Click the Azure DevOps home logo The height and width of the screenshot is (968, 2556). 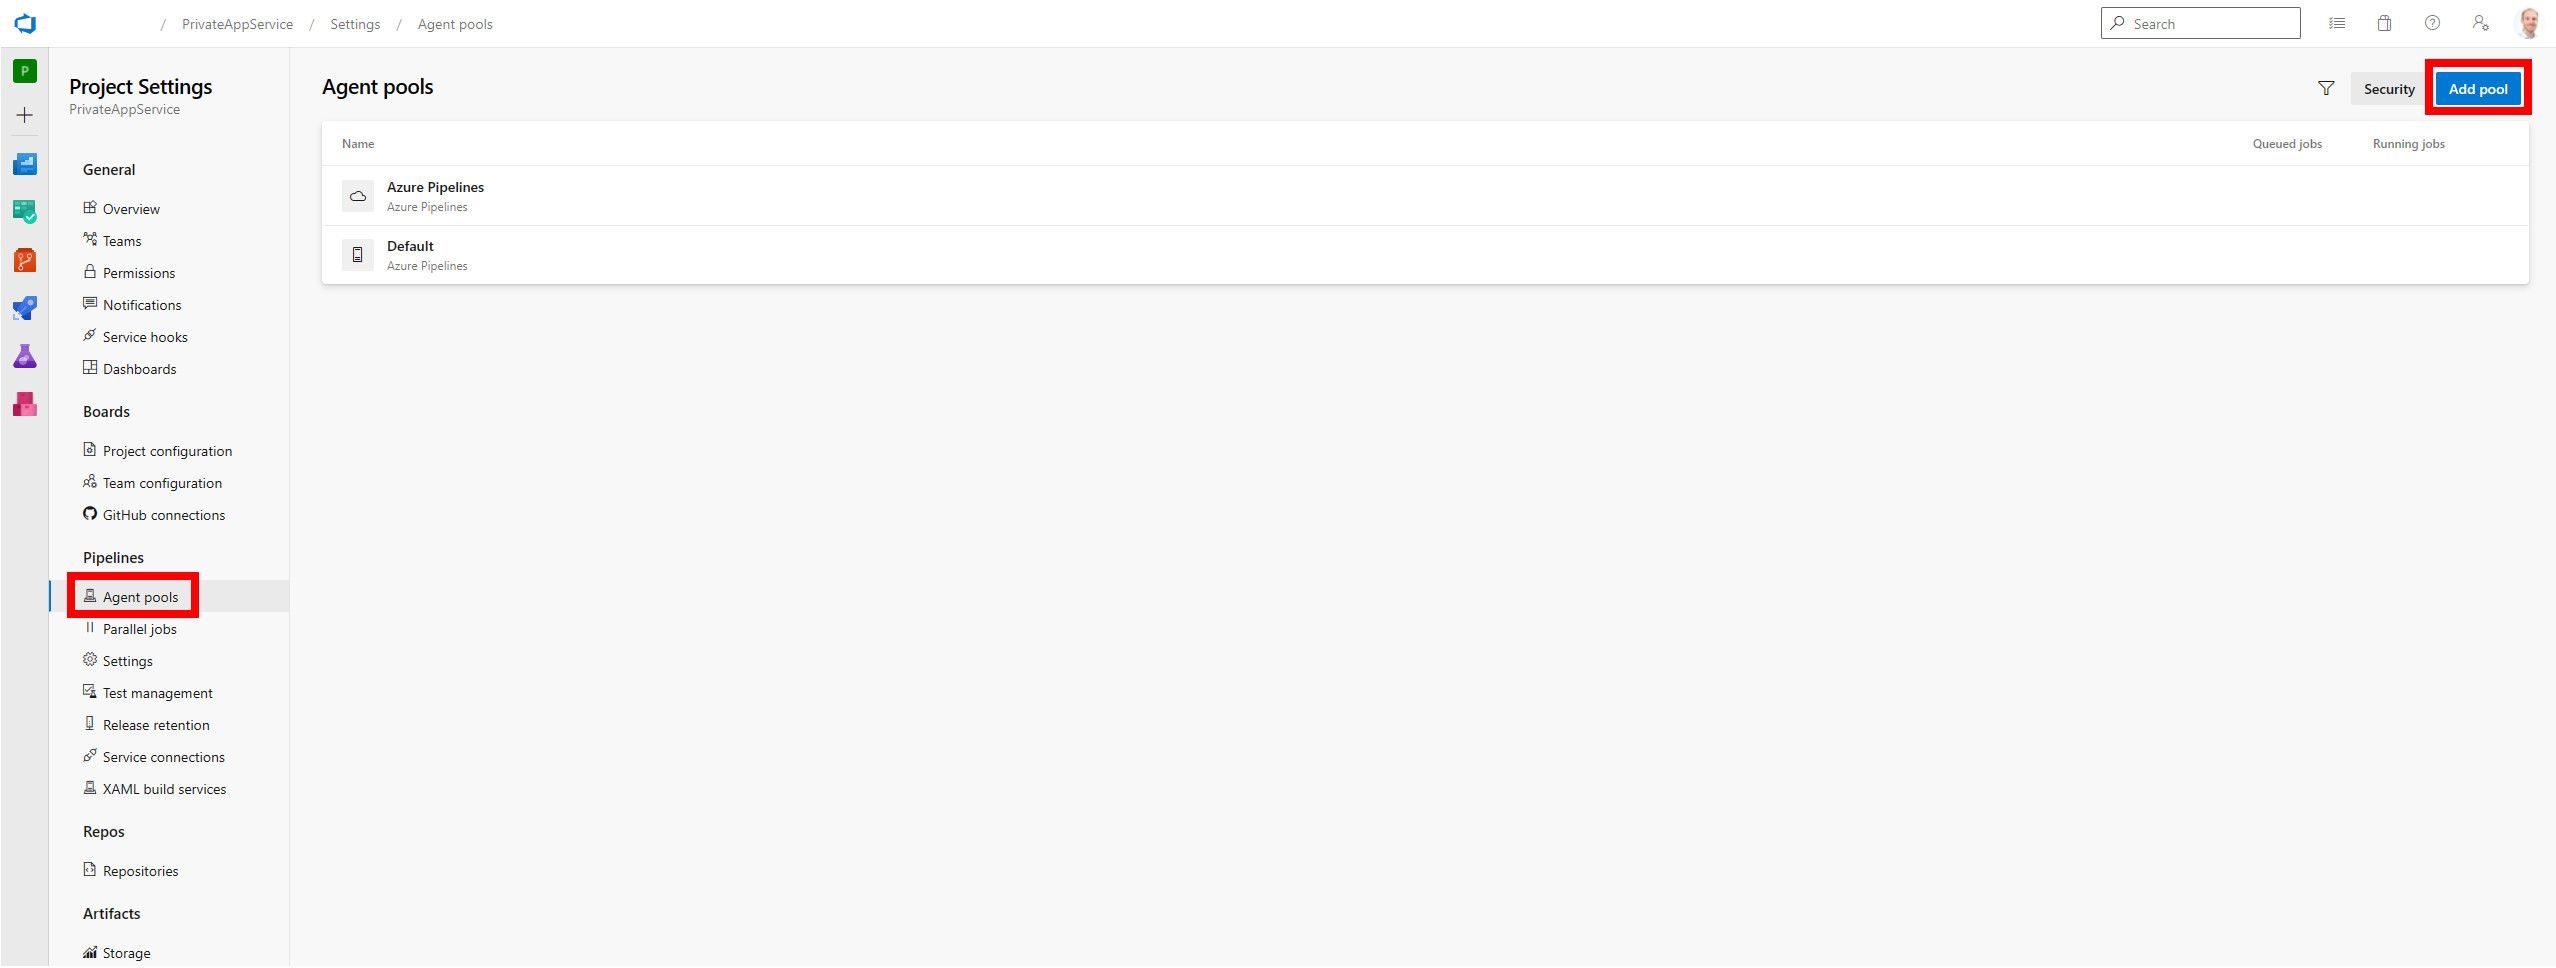click(x=24, y=23)
